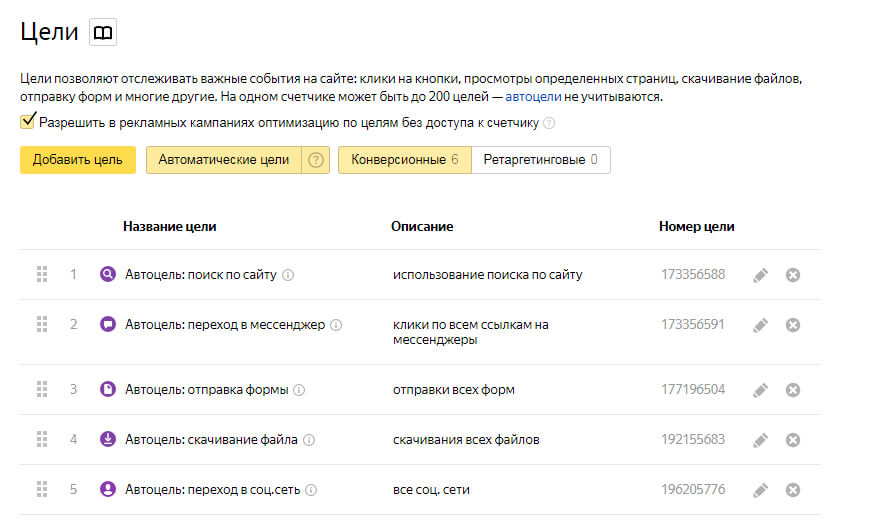The height and width of the screenshot is (531, 888).
Task: Switch to Ретаргетинговые 0 tab
Action: point(540,160)
